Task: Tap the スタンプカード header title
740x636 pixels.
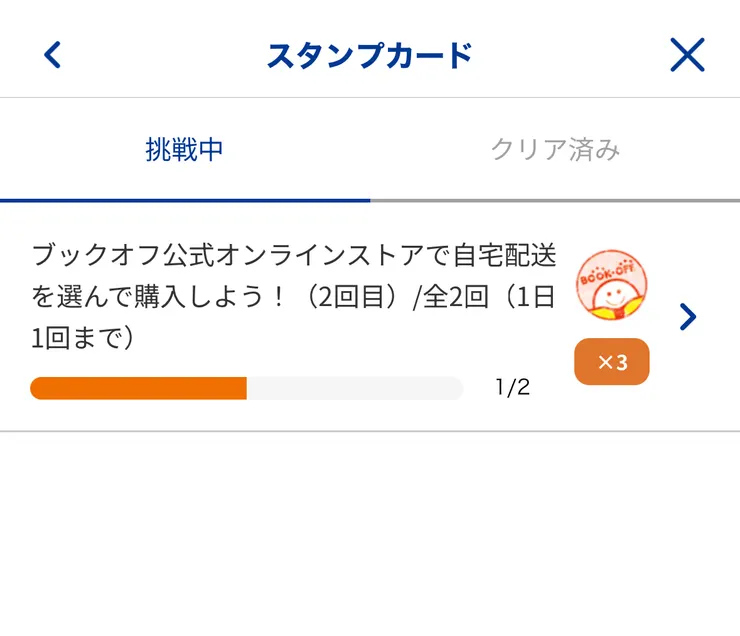Action: click(x=369, y=55)
